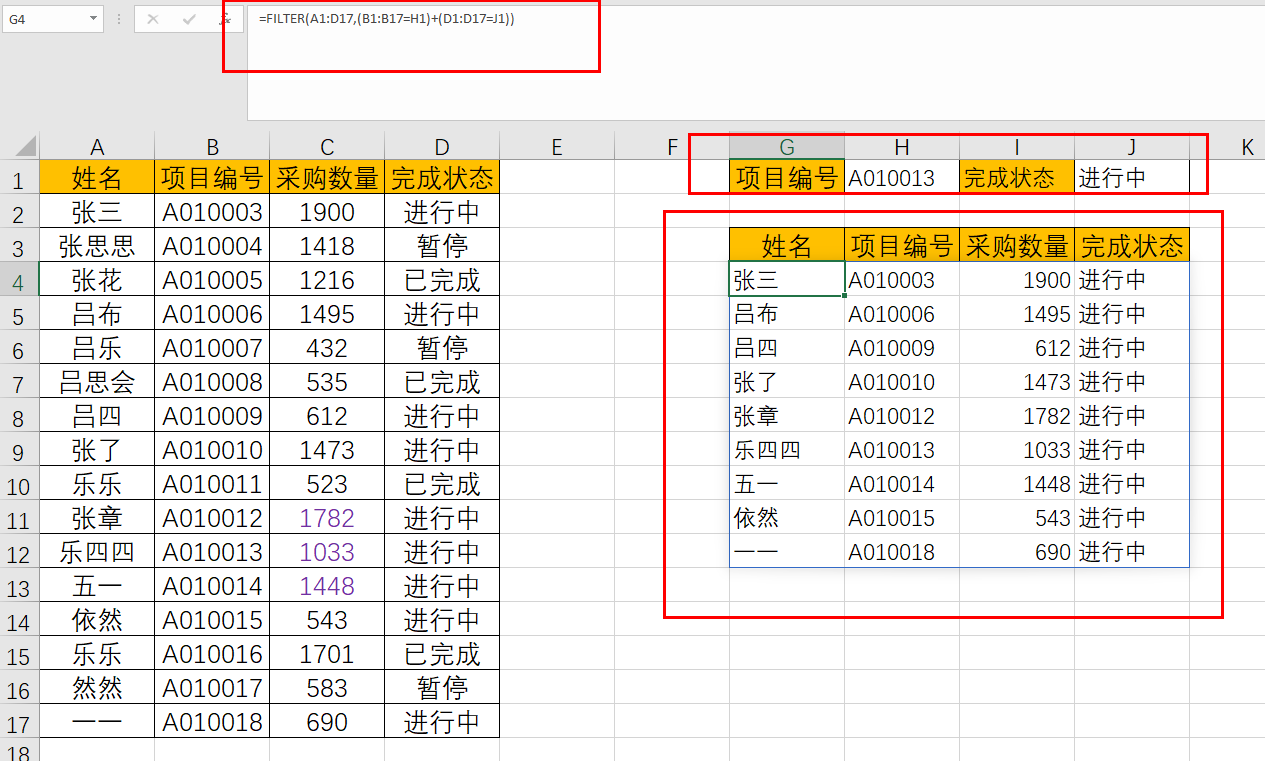Screen dimensions: 1265x761
Task: Click result quantity 612 in column I
Action: click(x=1017, y=348)
